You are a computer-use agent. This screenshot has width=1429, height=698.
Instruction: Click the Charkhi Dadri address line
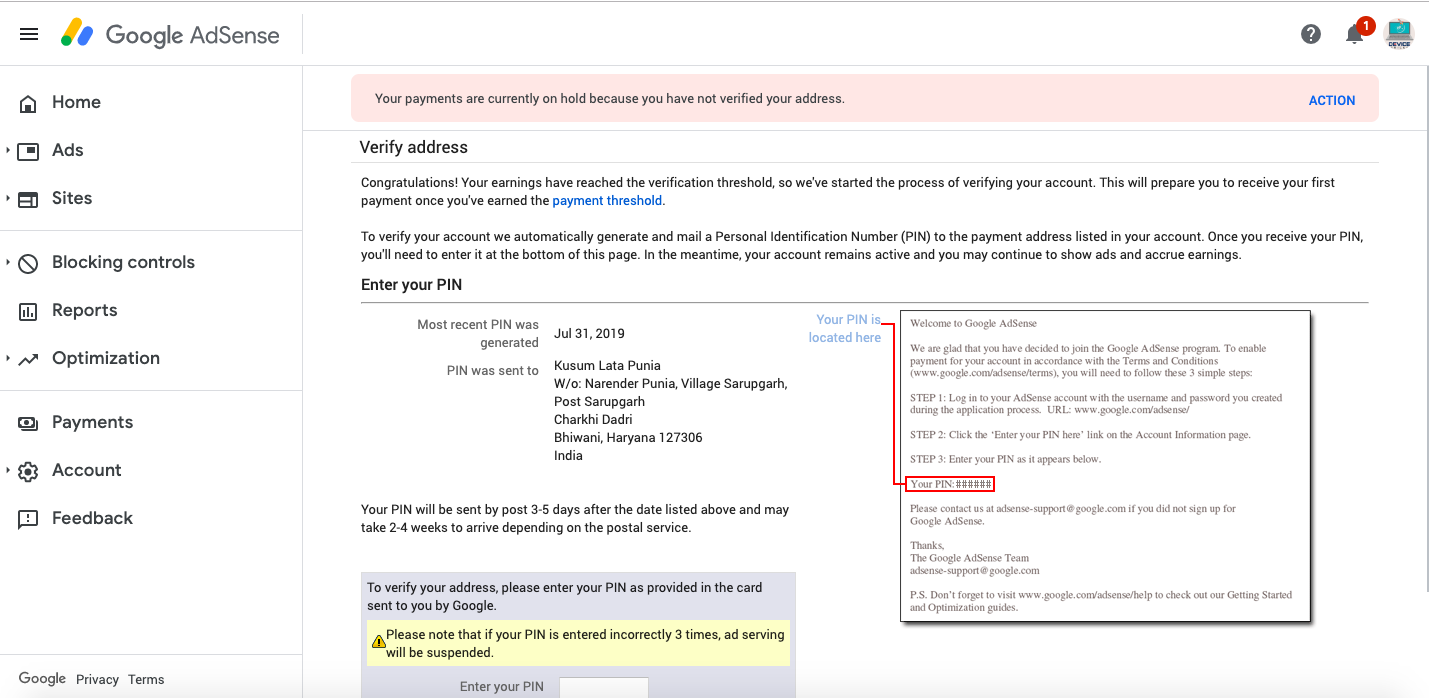click(593, 420)
